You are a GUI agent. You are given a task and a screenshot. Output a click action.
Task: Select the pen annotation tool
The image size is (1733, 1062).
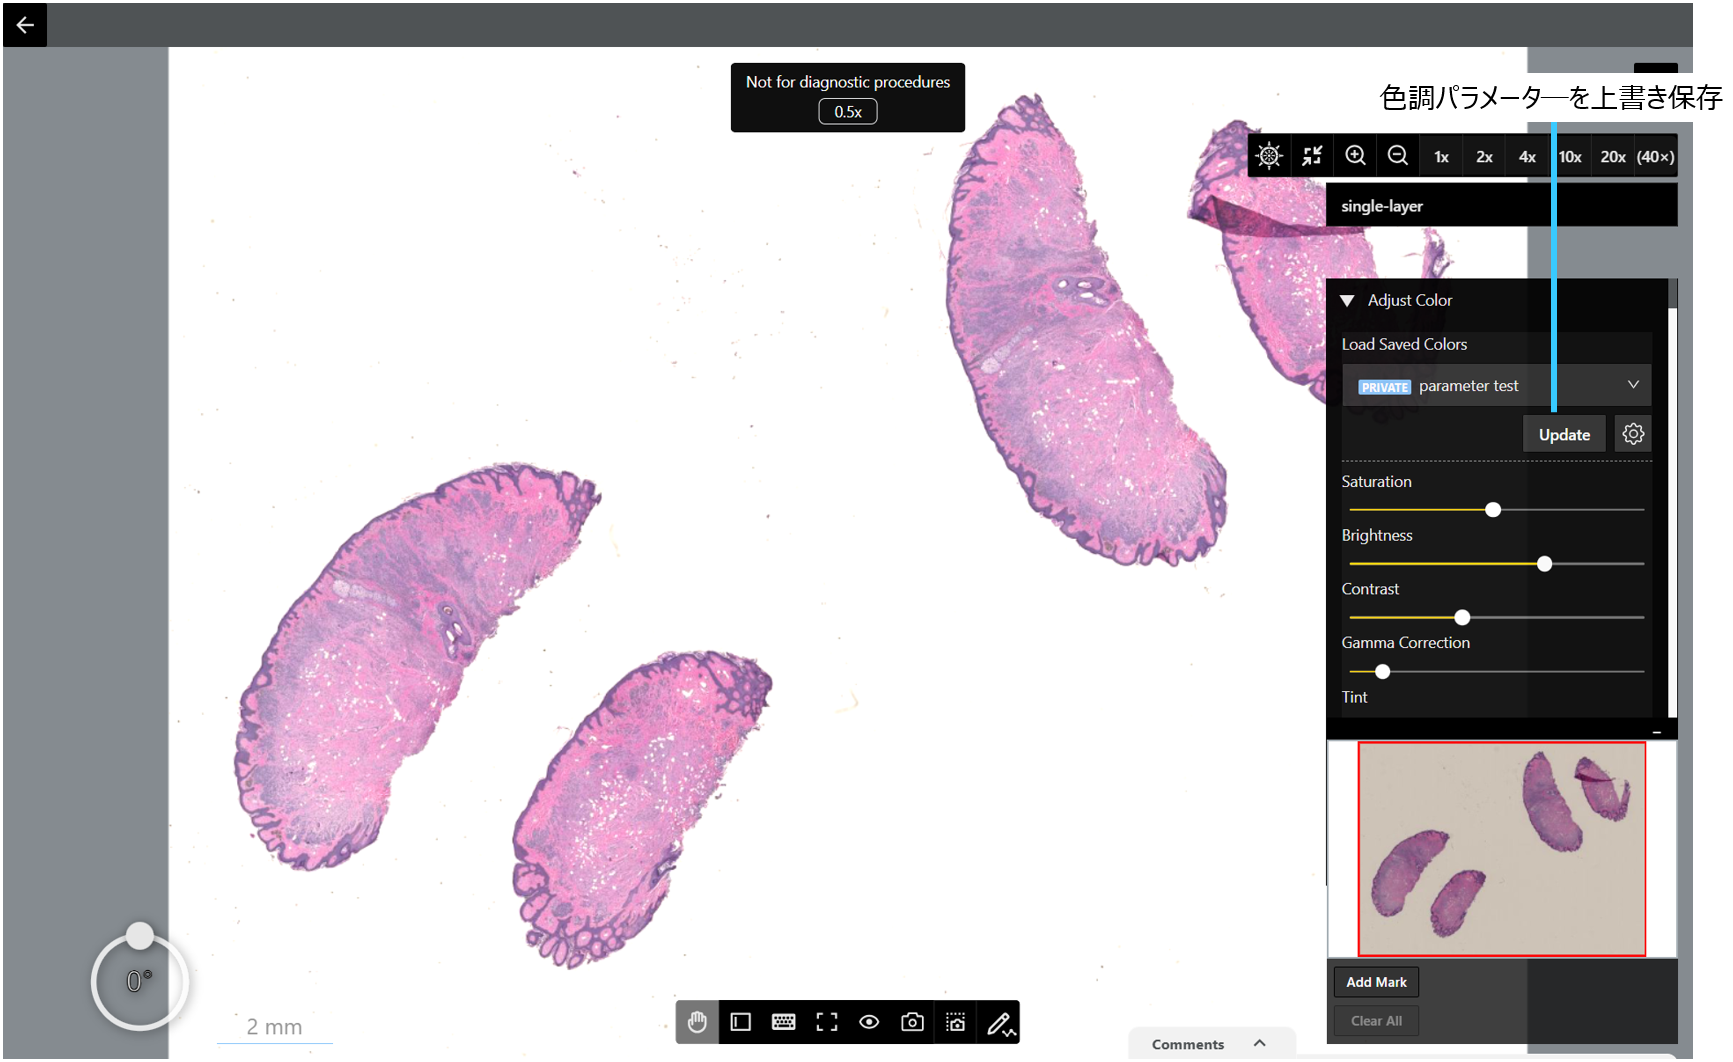click(999, 1022)
